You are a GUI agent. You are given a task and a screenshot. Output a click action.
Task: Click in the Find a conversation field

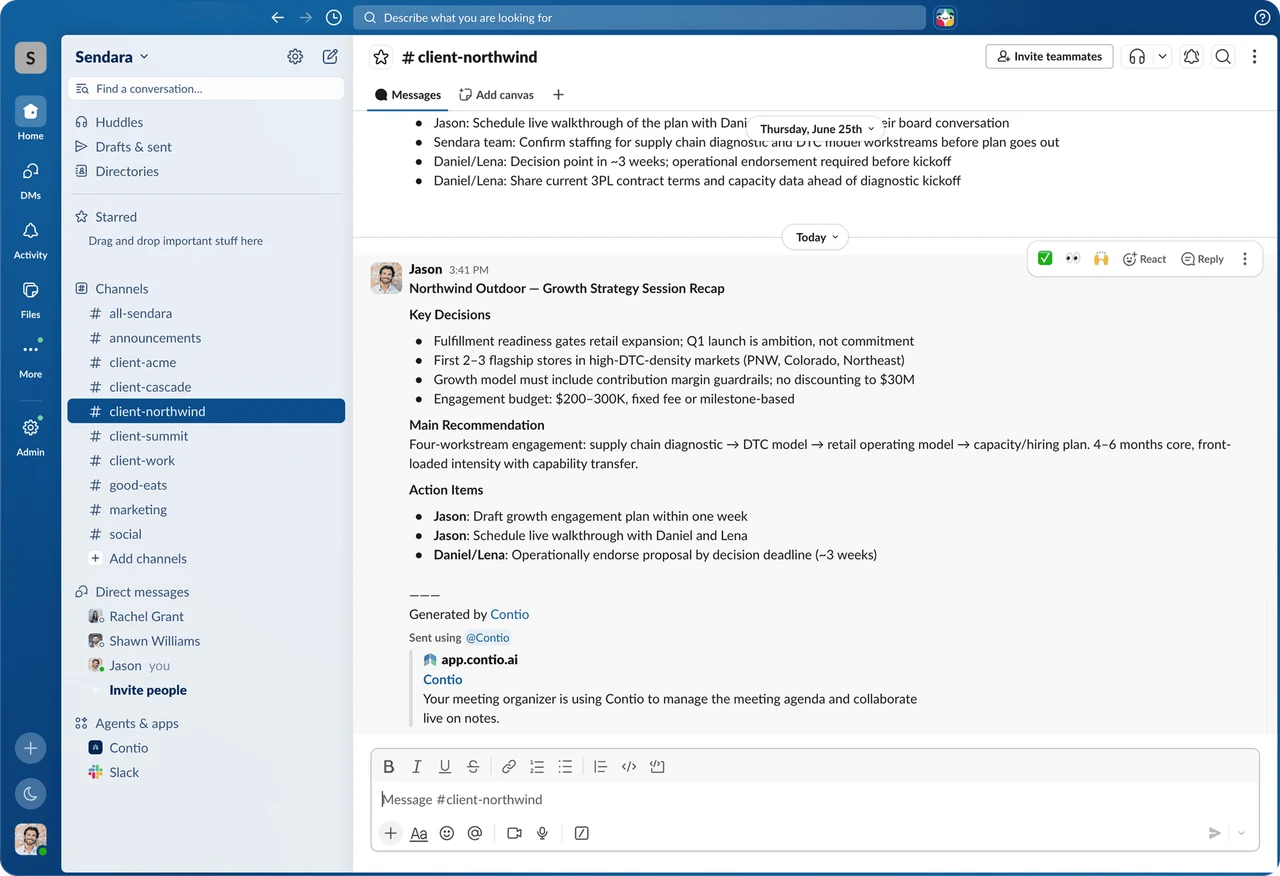tap(206, 89)
